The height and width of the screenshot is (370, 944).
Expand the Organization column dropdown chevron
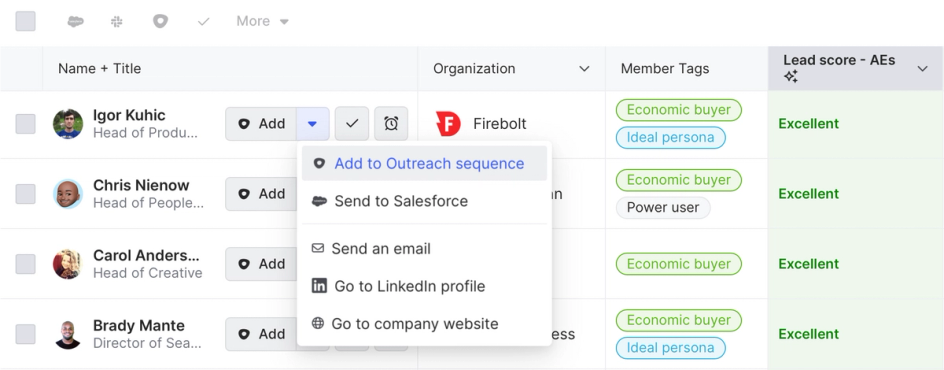coord(584,69)
